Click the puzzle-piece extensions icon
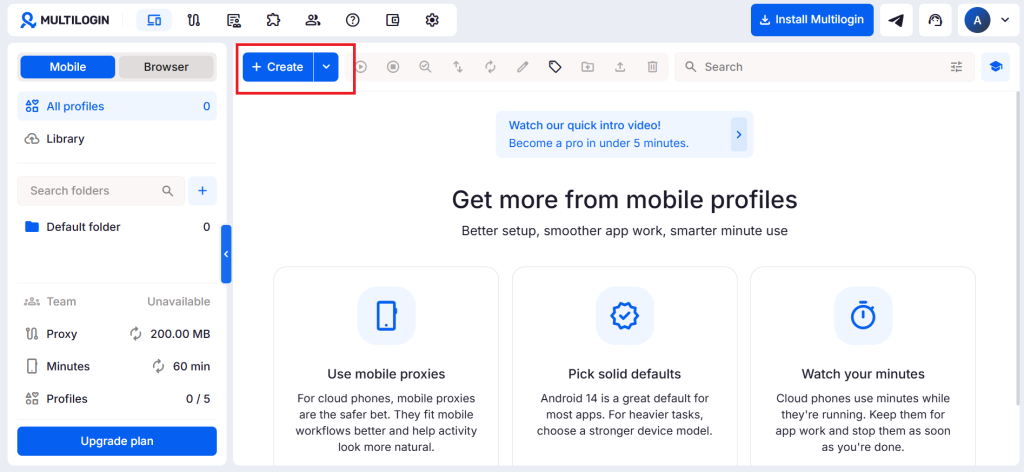The image size is (1024, 472). point(273,20)
